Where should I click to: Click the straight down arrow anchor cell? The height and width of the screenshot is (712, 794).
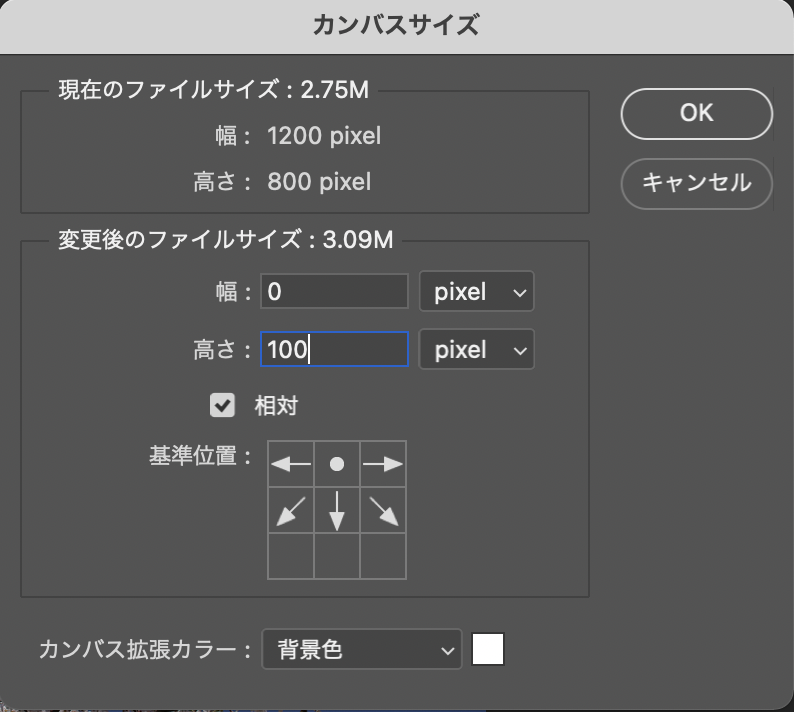(337, 510)
